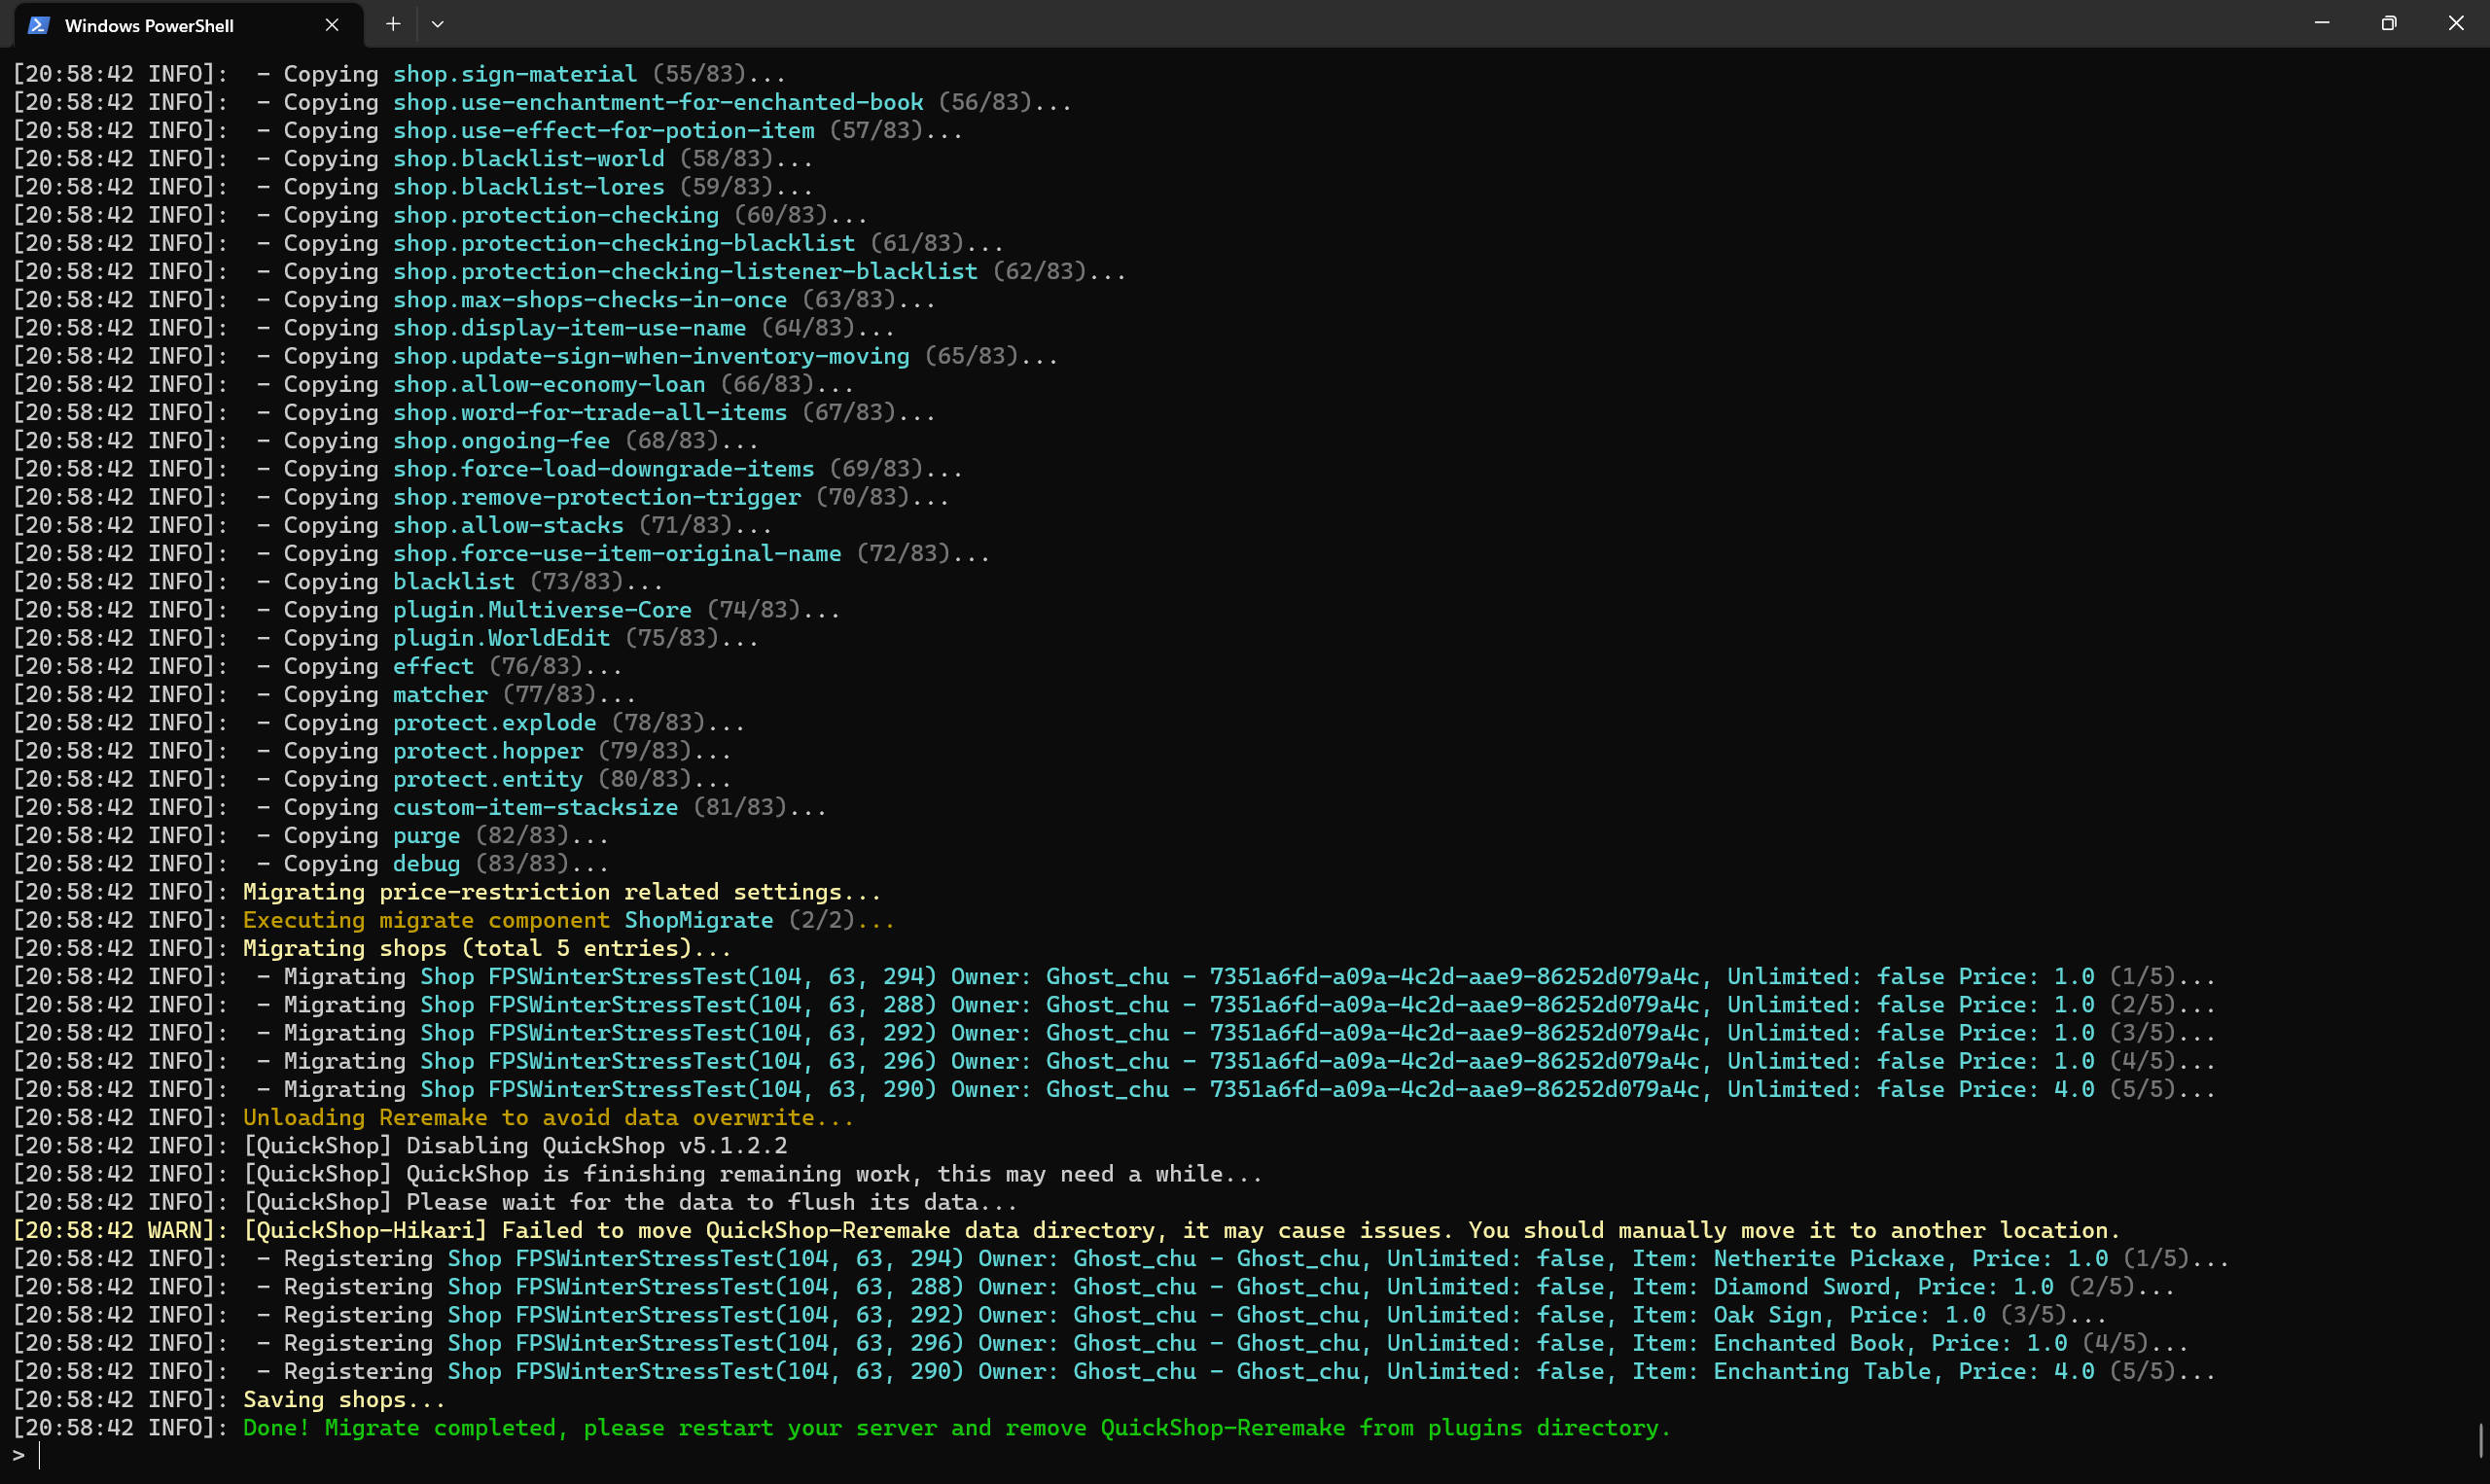Image resolution: width=2490 pixels, height=1484 pixels.
Task: Click 'plugin.WorldEdit' text
Action: point(502,638)
